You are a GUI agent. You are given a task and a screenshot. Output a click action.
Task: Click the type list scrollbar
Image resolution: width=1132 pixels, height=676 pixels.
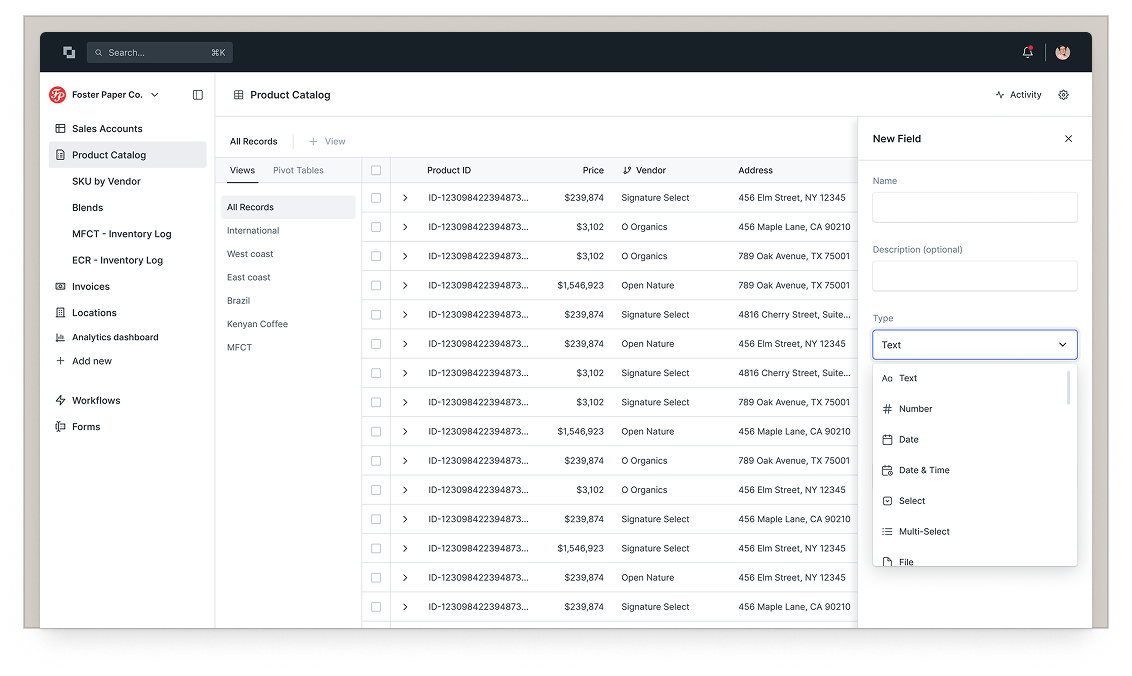[1068, 388]
